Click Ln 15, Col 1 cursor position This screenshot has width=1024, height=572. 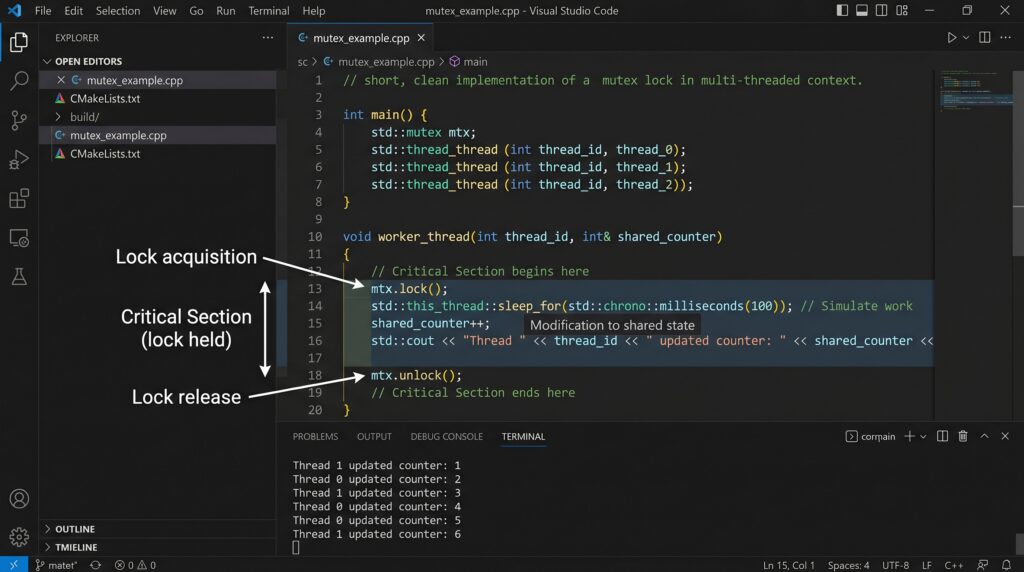(789, 565)
